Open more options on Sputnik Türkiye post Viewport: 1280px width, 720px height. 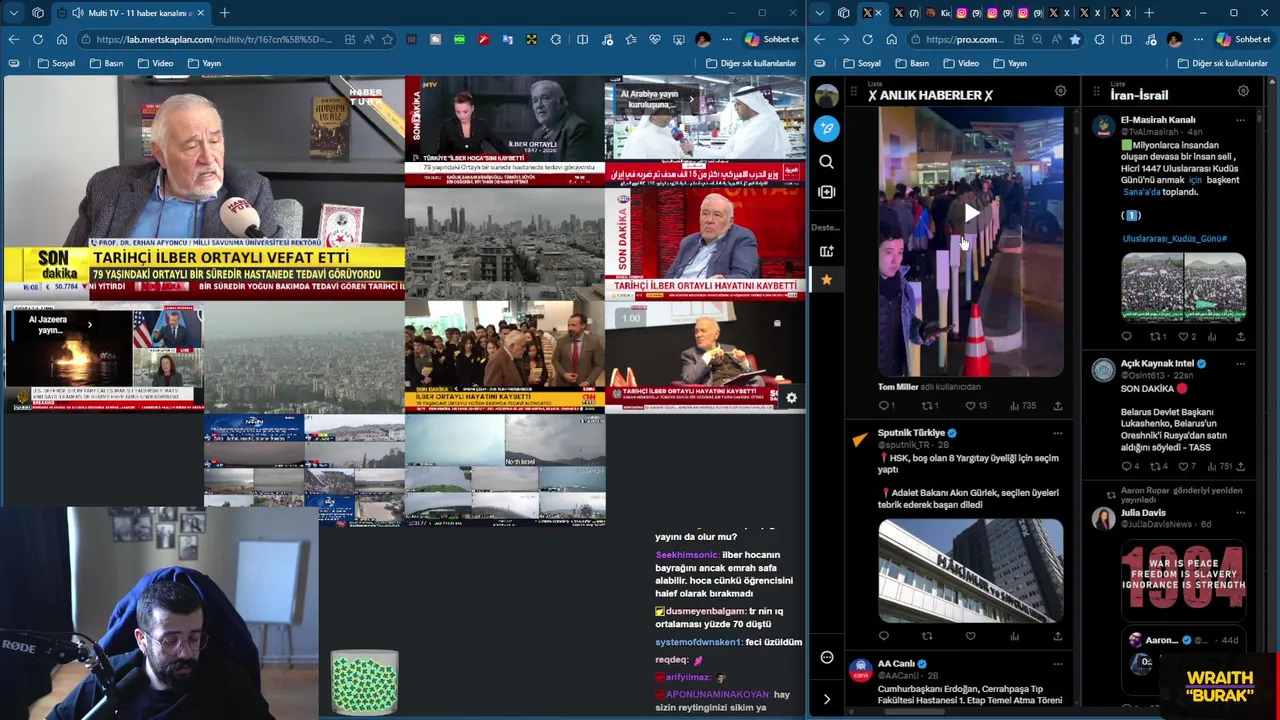[1057, 433]
